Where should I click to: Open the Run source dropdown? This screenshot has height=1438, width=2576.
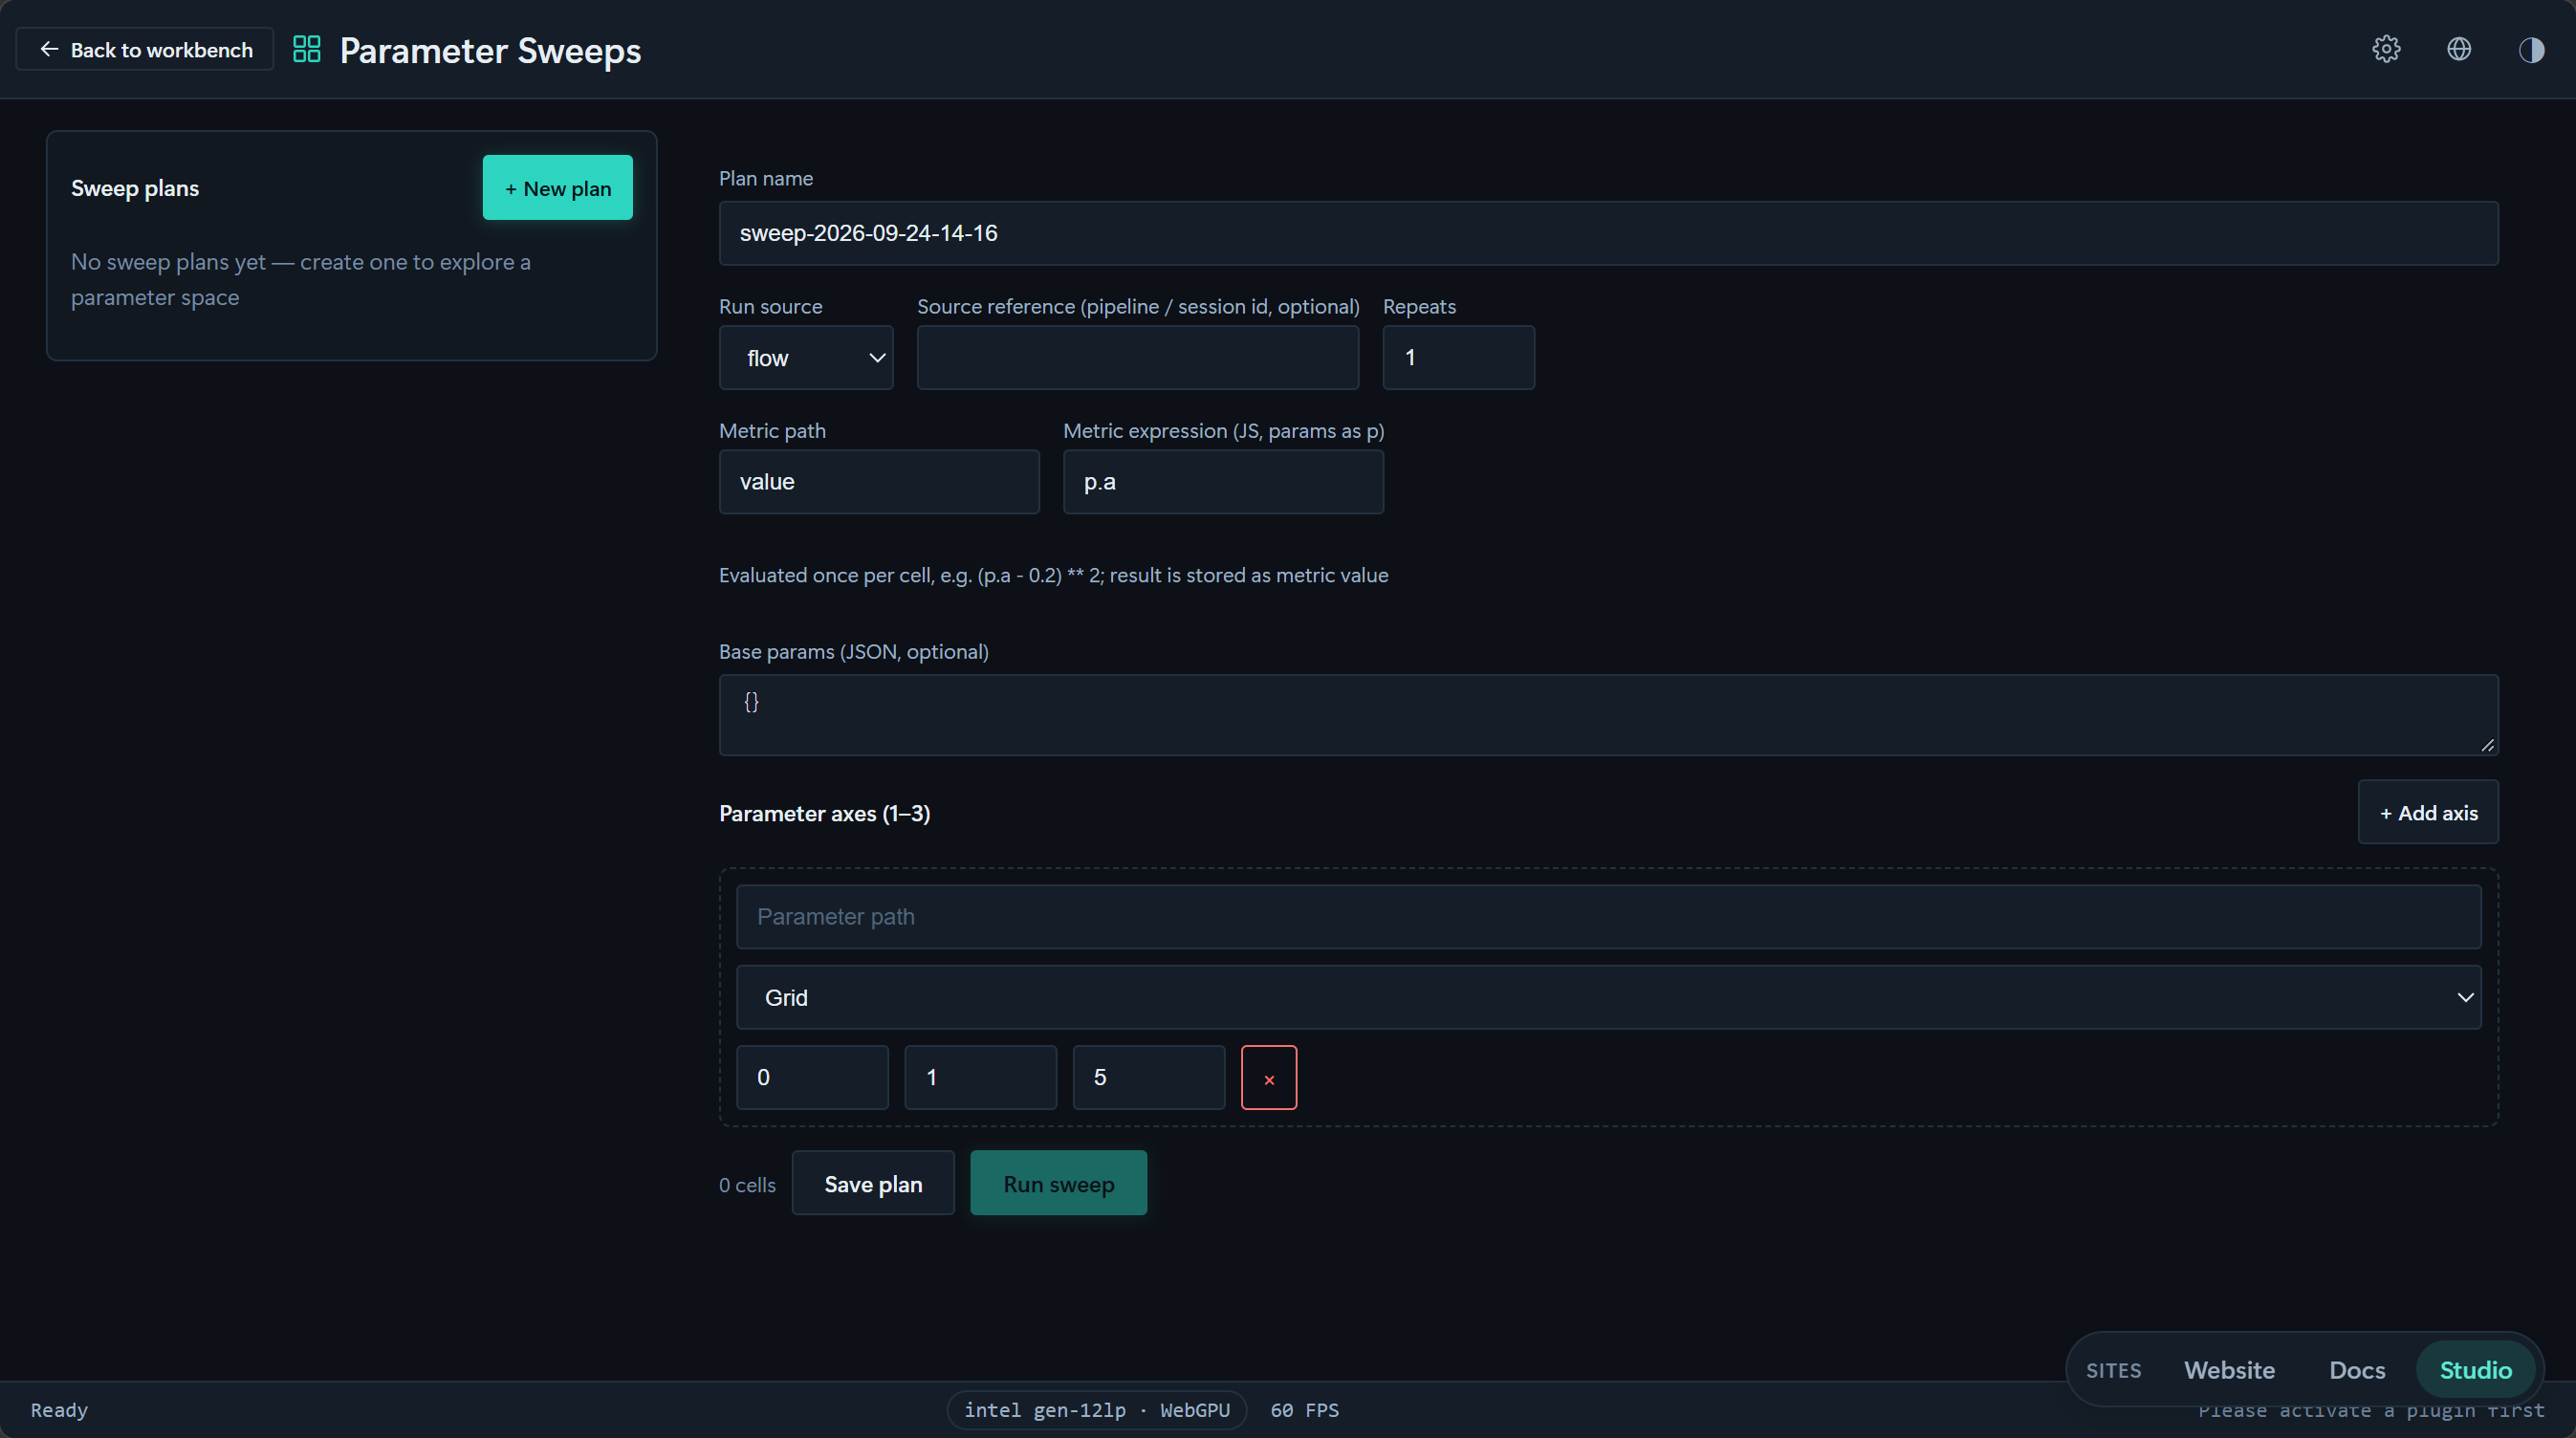(806, 358)
